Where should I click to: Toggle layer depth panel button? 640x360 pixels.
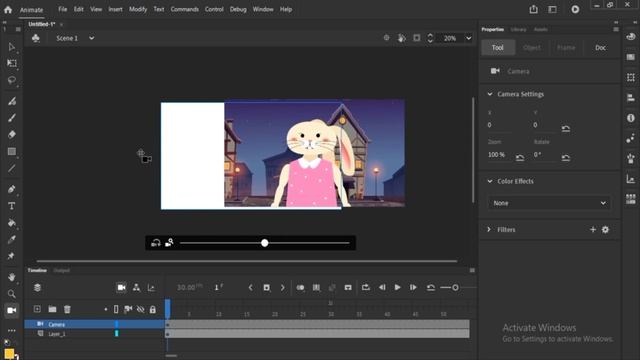click(151, 288)
